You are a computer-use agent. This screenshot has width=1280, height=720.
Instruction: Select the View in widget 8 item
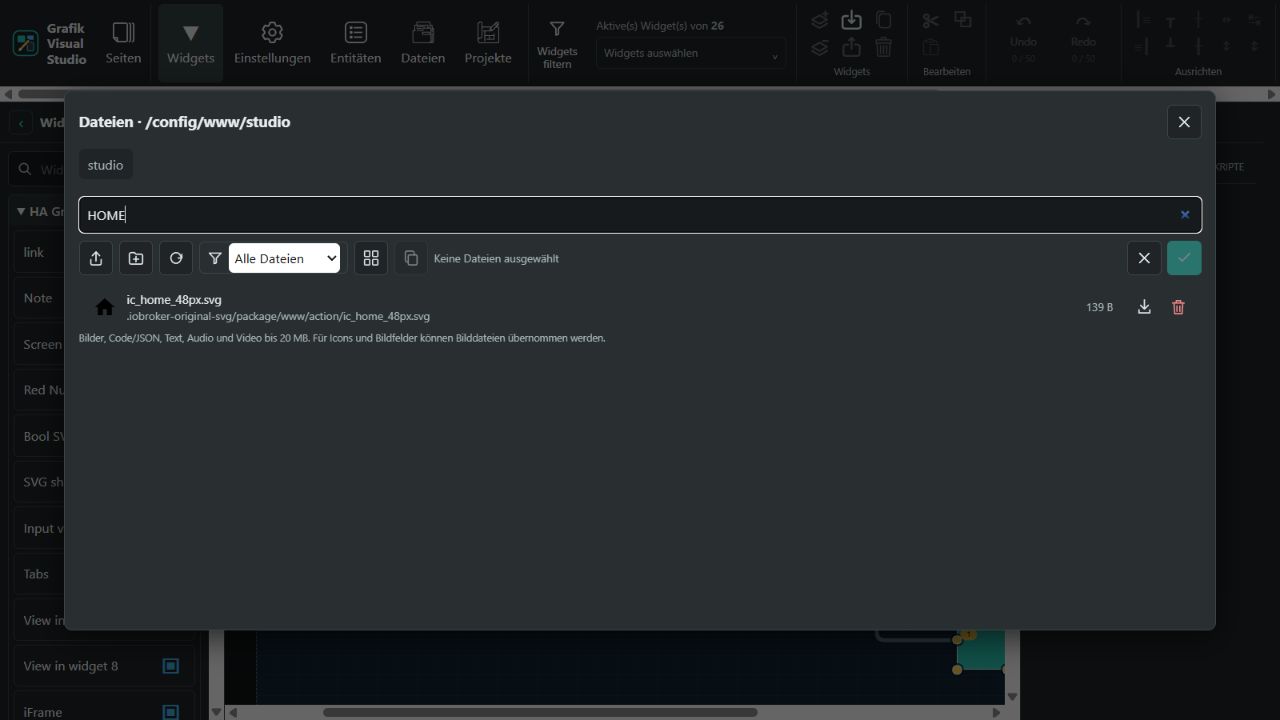tap(104, 666)
